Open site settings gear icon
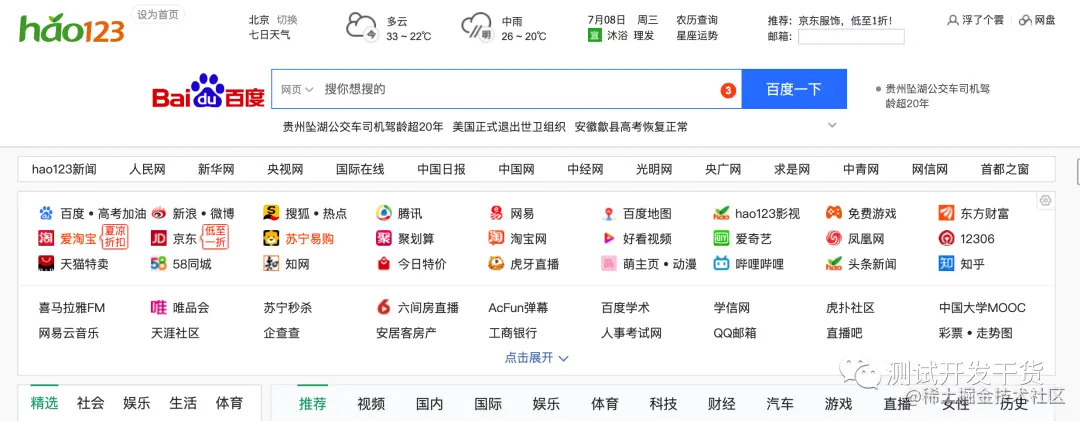1080x421 pixels. pos(1046,201)
